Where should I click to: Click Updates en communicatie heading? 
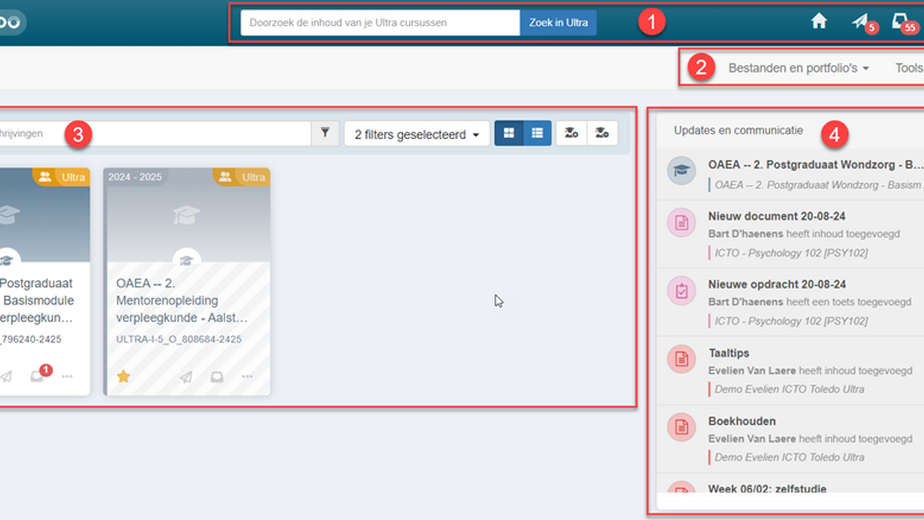(x=738, y=130)
